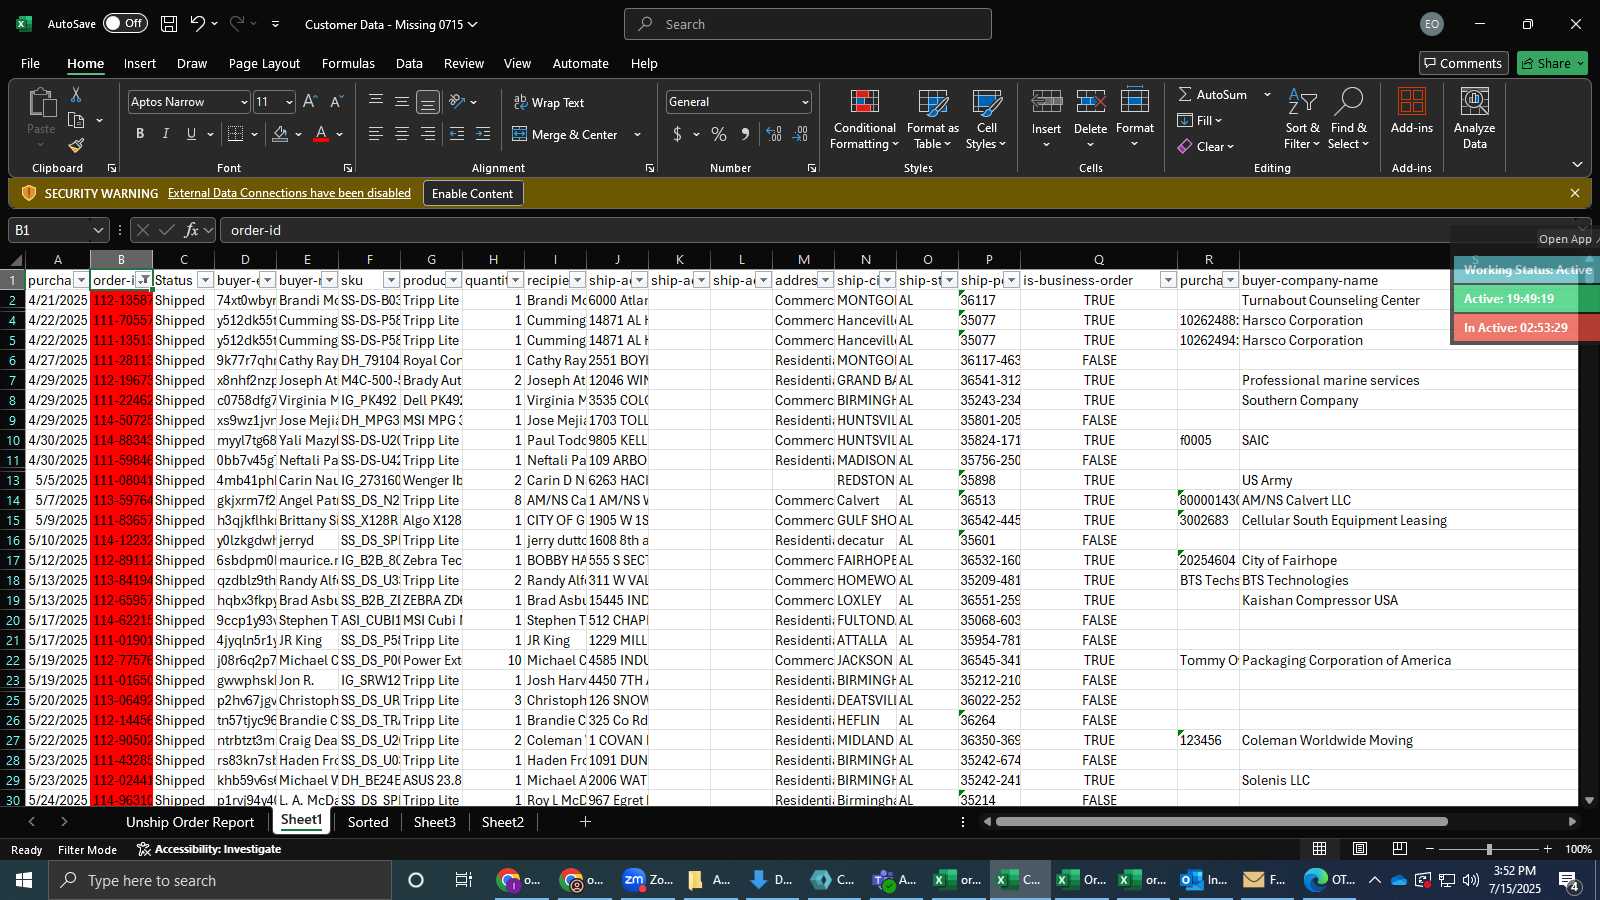Open the sku column filter dropdown
1600x900 pixels.
tap(391, 280)
